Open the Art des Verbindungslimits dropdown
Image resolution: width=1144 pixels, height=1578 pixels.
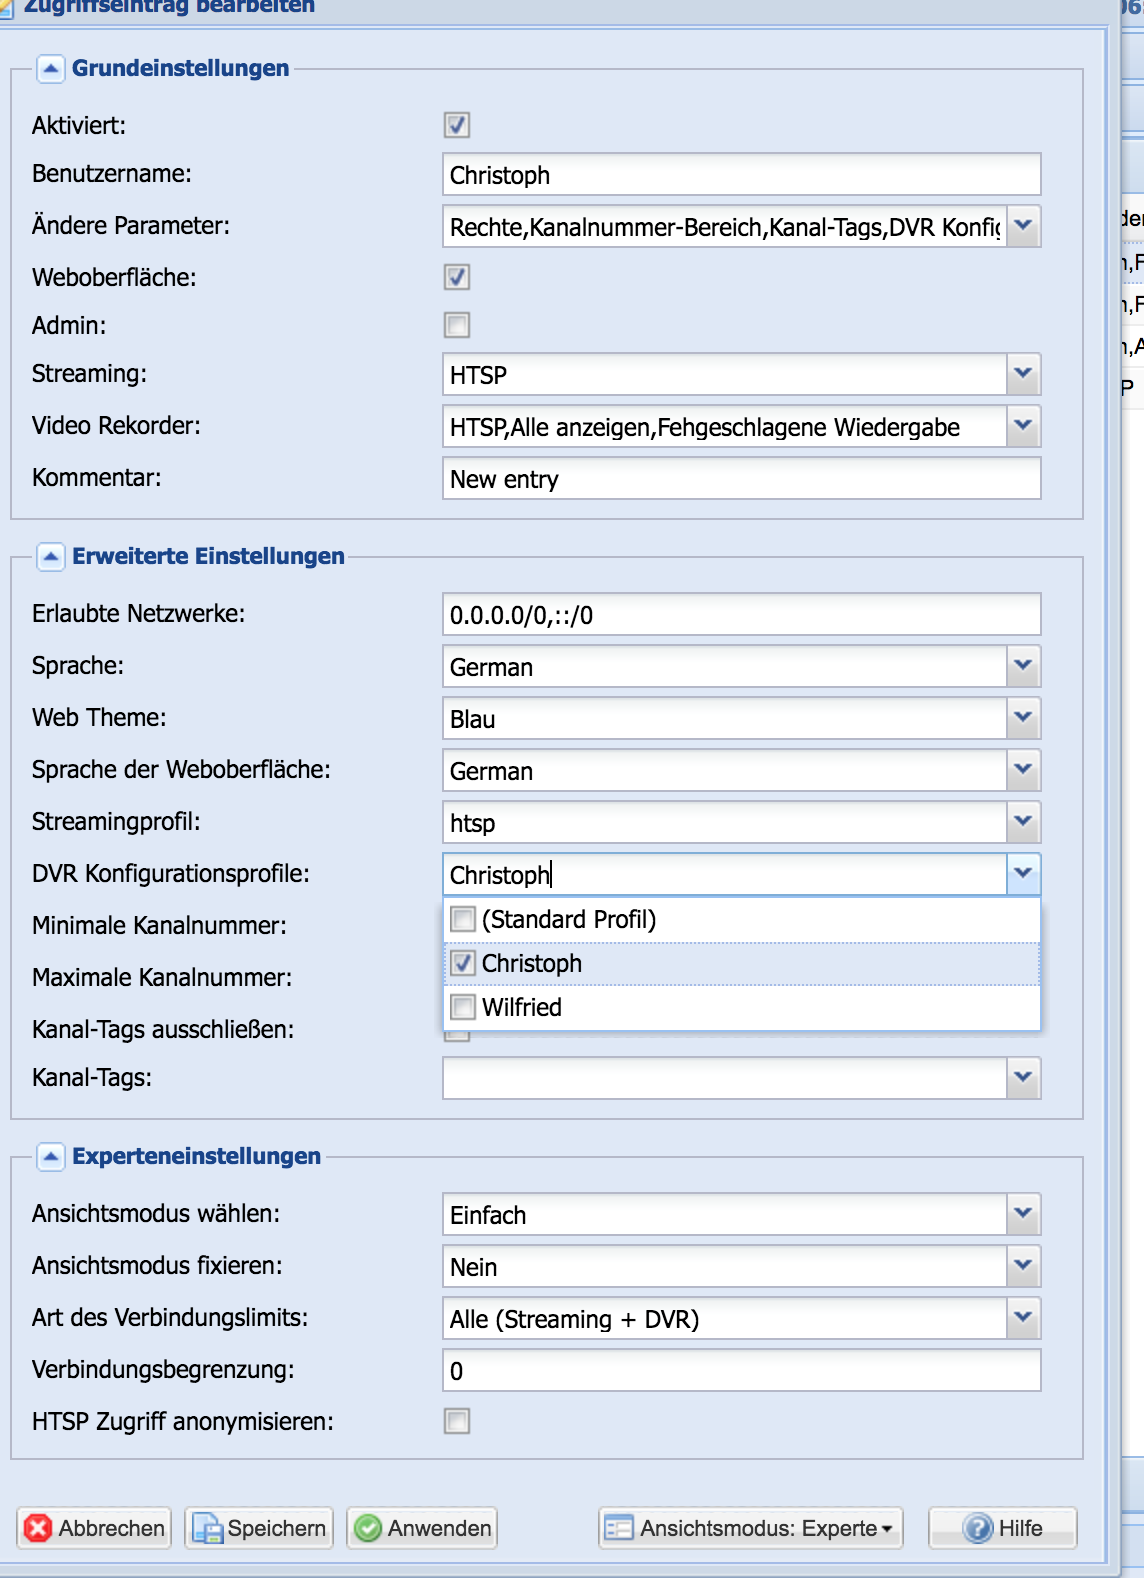point(1023,1318)
